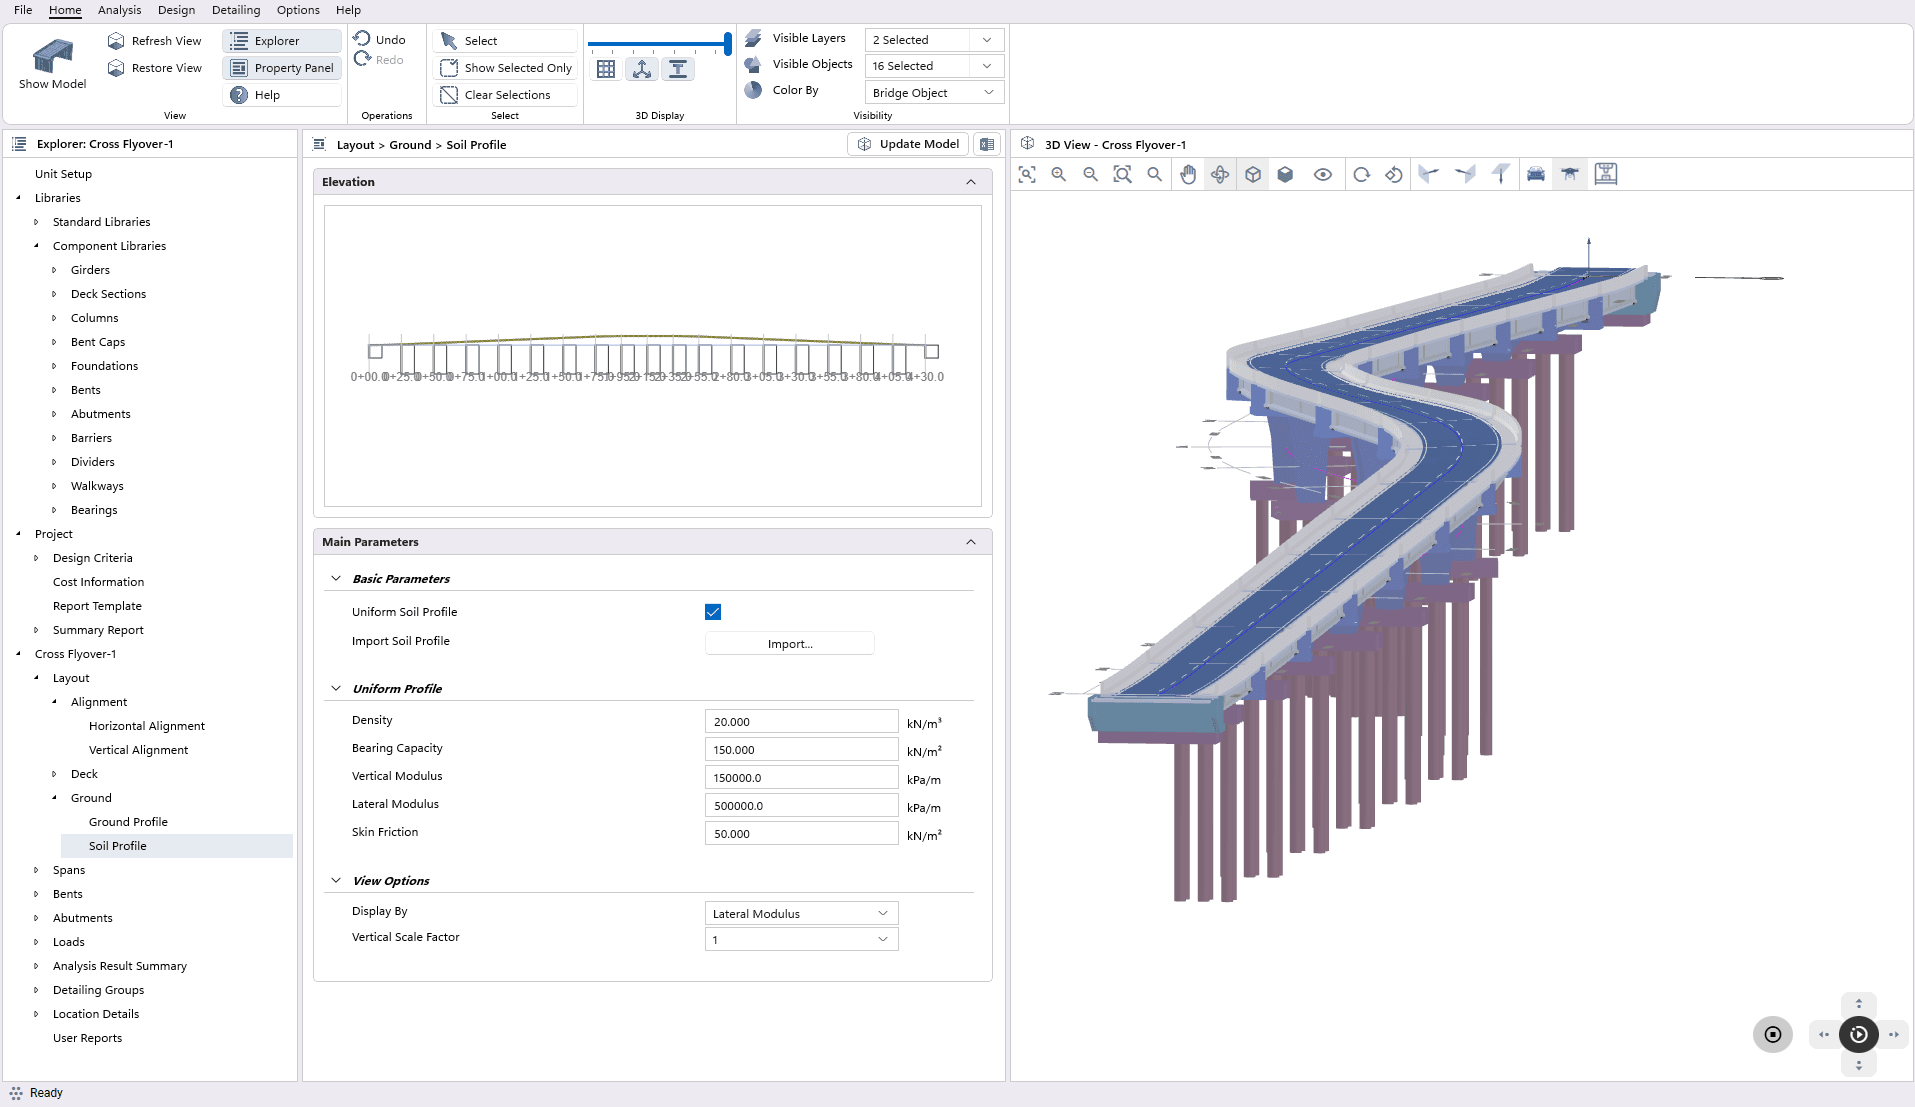Click the Update Model button
The width and height of the screenshot is (1915, 1107).
click(908, 144)
